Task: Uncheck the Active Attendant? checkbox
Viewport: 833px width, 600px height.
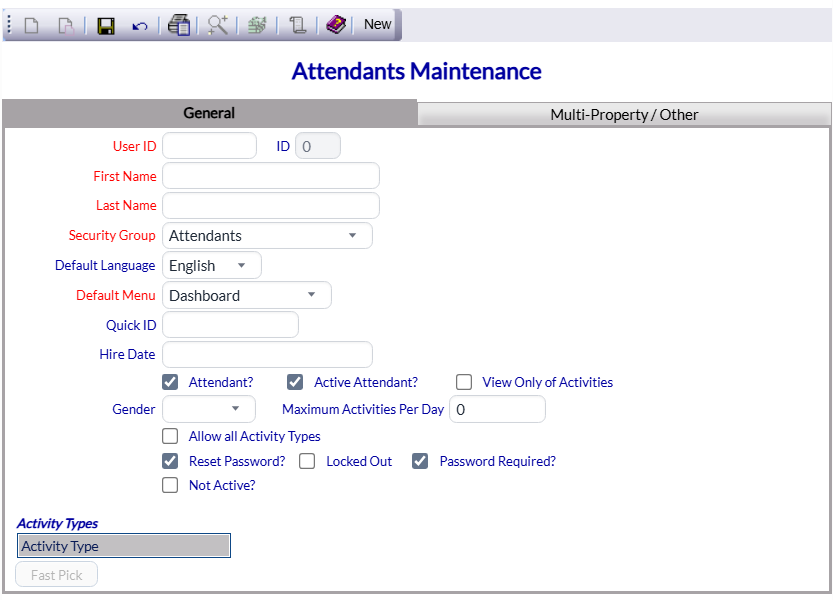Action: (295, 382)
